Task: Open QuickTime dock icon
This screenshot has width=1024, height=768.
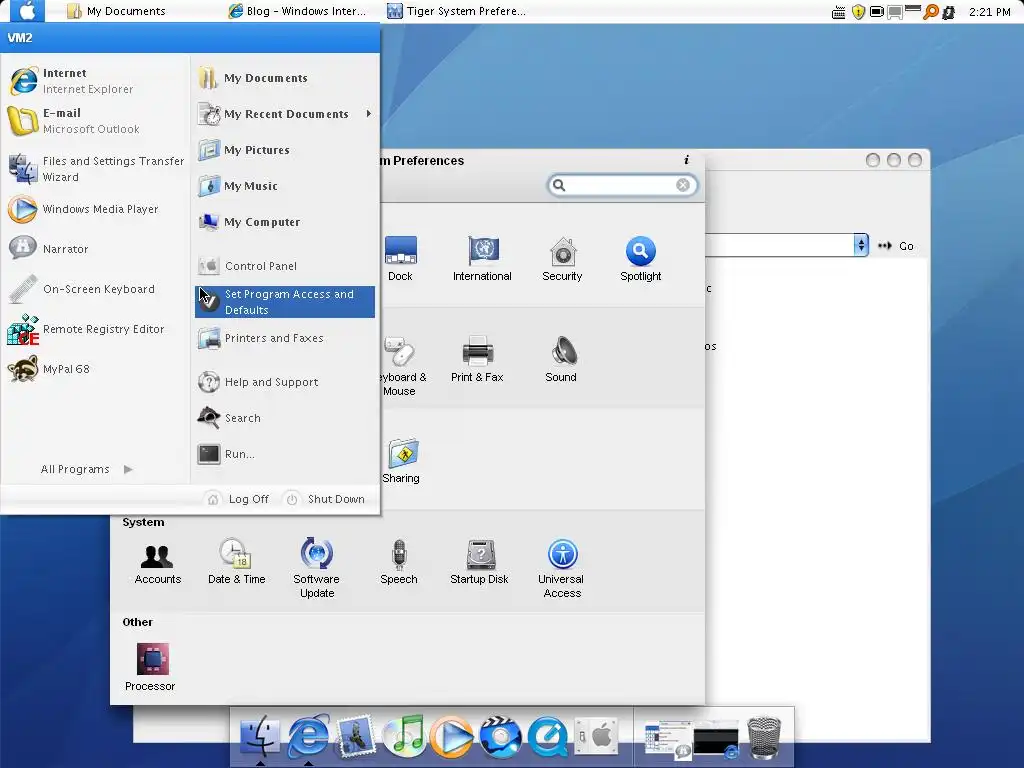Action: (x=547, y=737)
